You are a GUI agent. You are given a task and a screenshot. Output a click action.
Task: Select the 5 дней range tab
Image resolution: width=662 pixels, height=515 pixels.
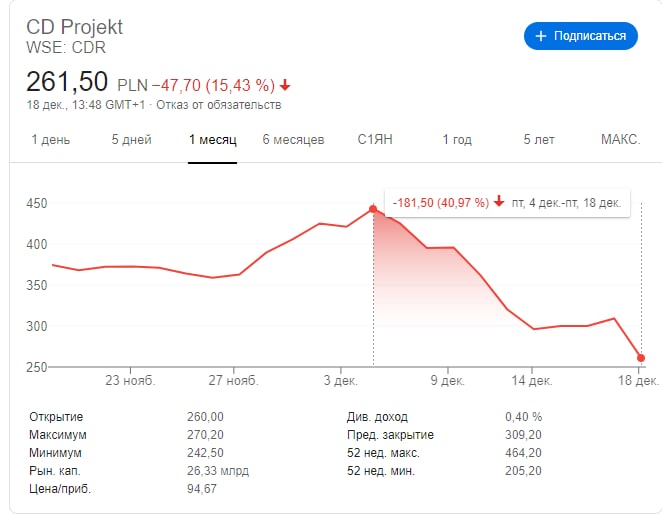131,140
